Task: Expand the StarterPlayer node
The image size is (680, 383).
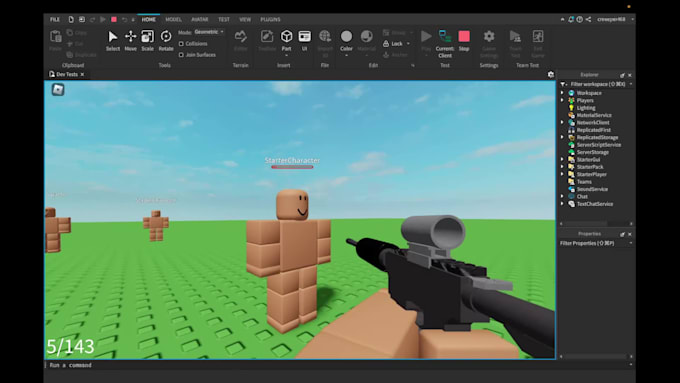Action: coord(562,174)
